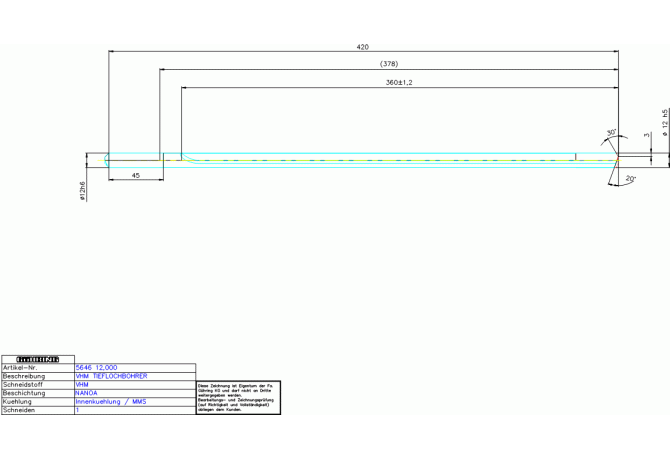The height and width of the screenshot is (460, 670).
Task: Select the 420 overall length dimension
Action: point(362,47)
